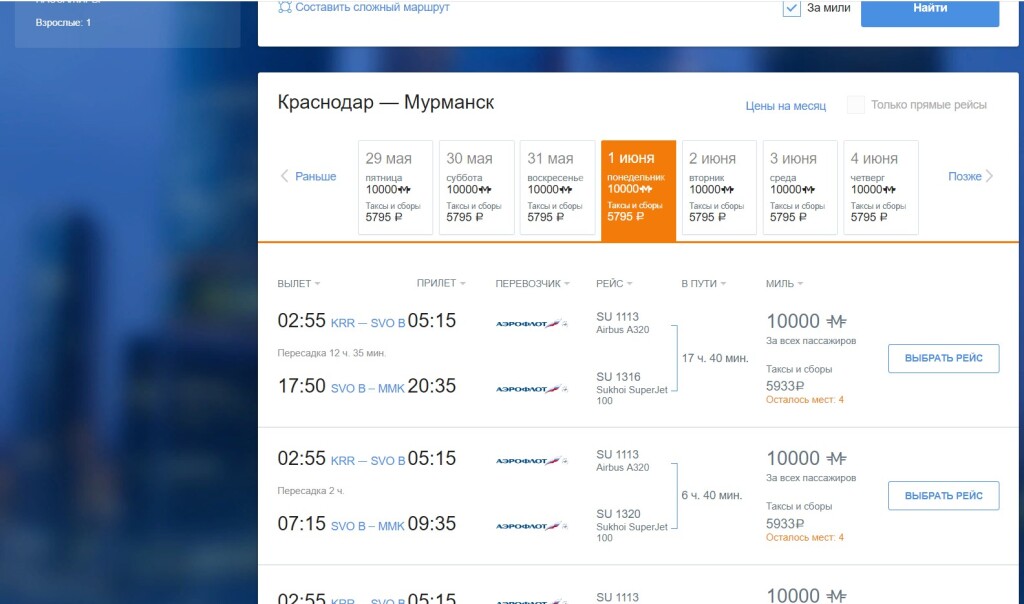The image size is (1024, 604).
Task: Uncheck the За мили checkbox
Action: pyautogui.click(x=792, y=8)
